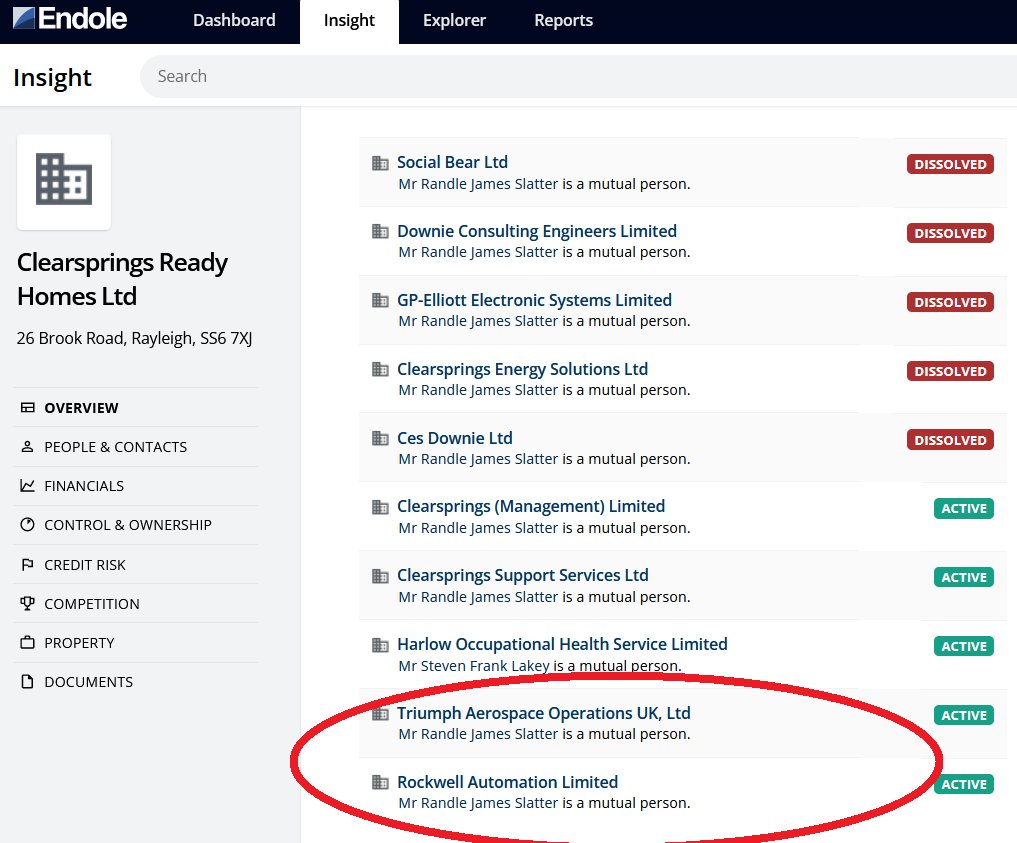Click building icon beside GP-Elliott Electronic Systems

tap(380, 300)
